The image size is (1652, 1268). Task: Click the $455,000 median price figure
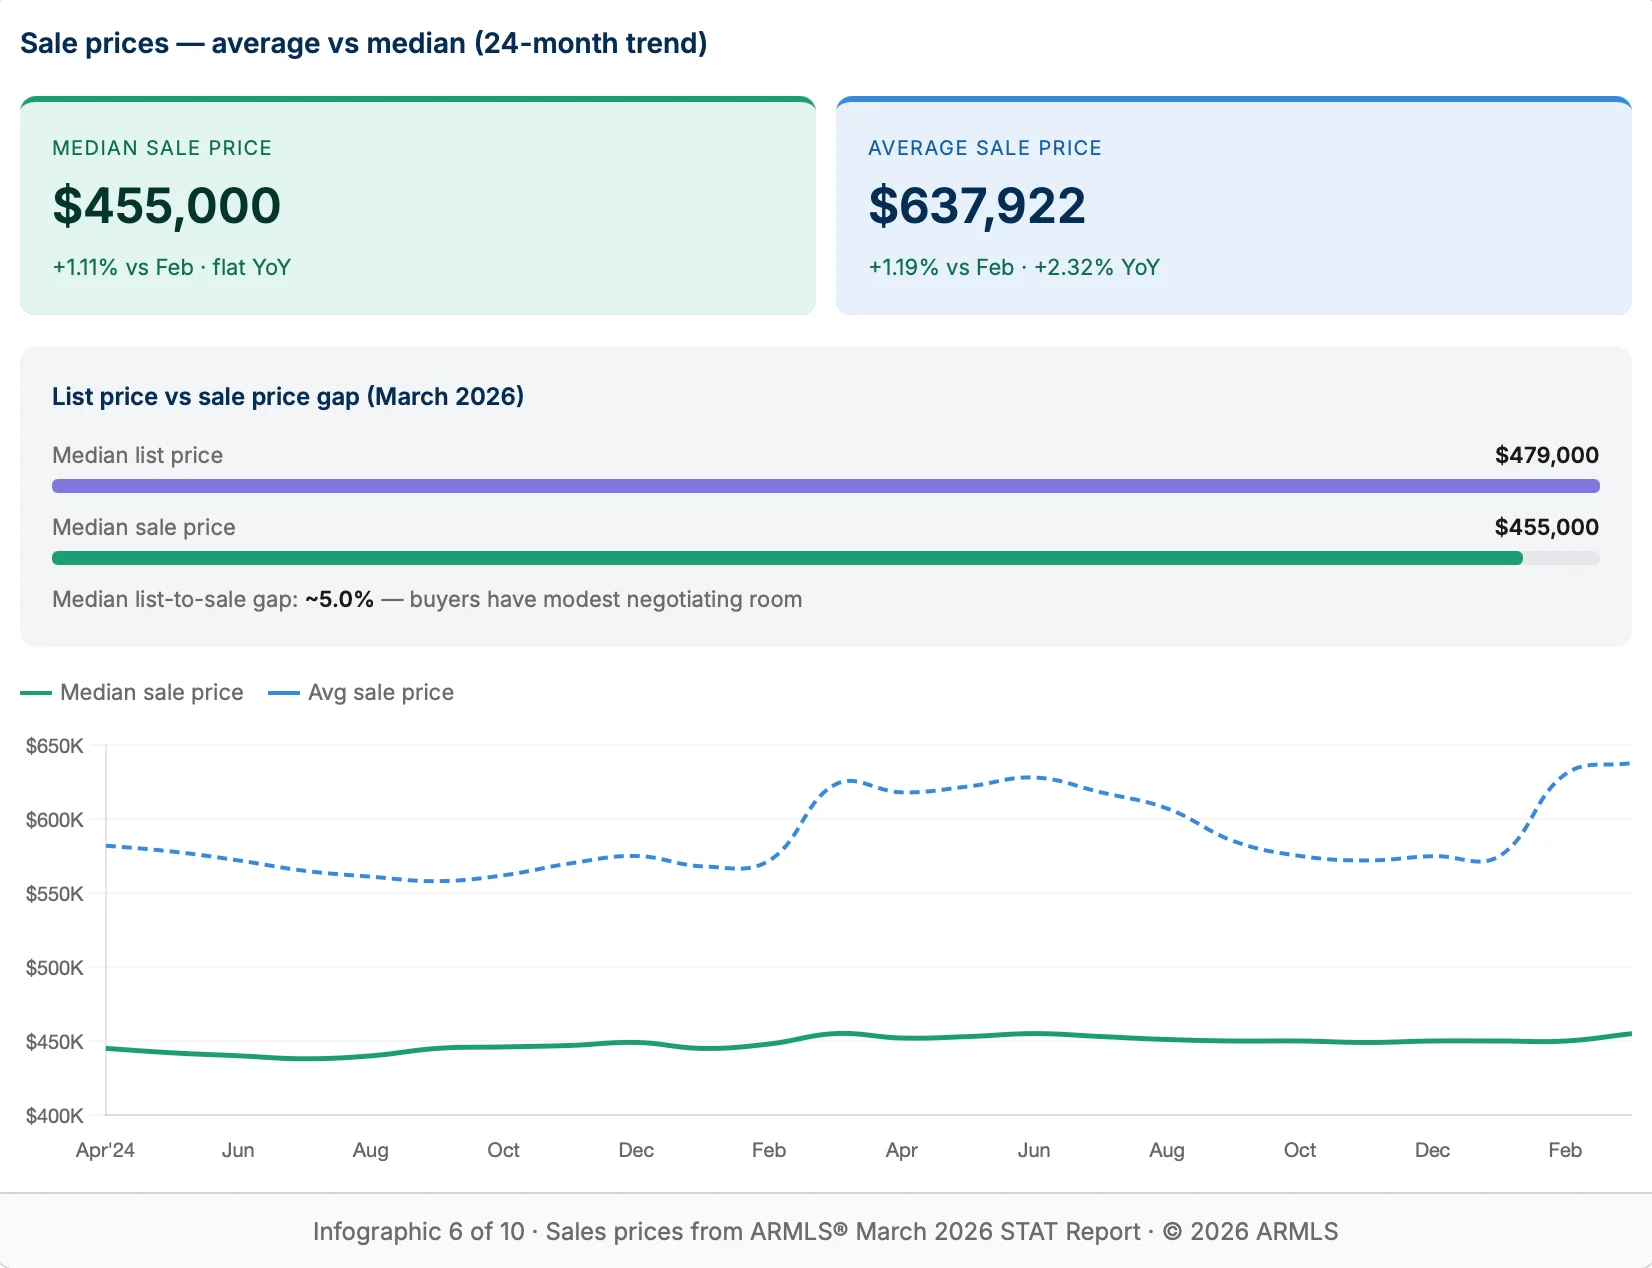[166, 206]
